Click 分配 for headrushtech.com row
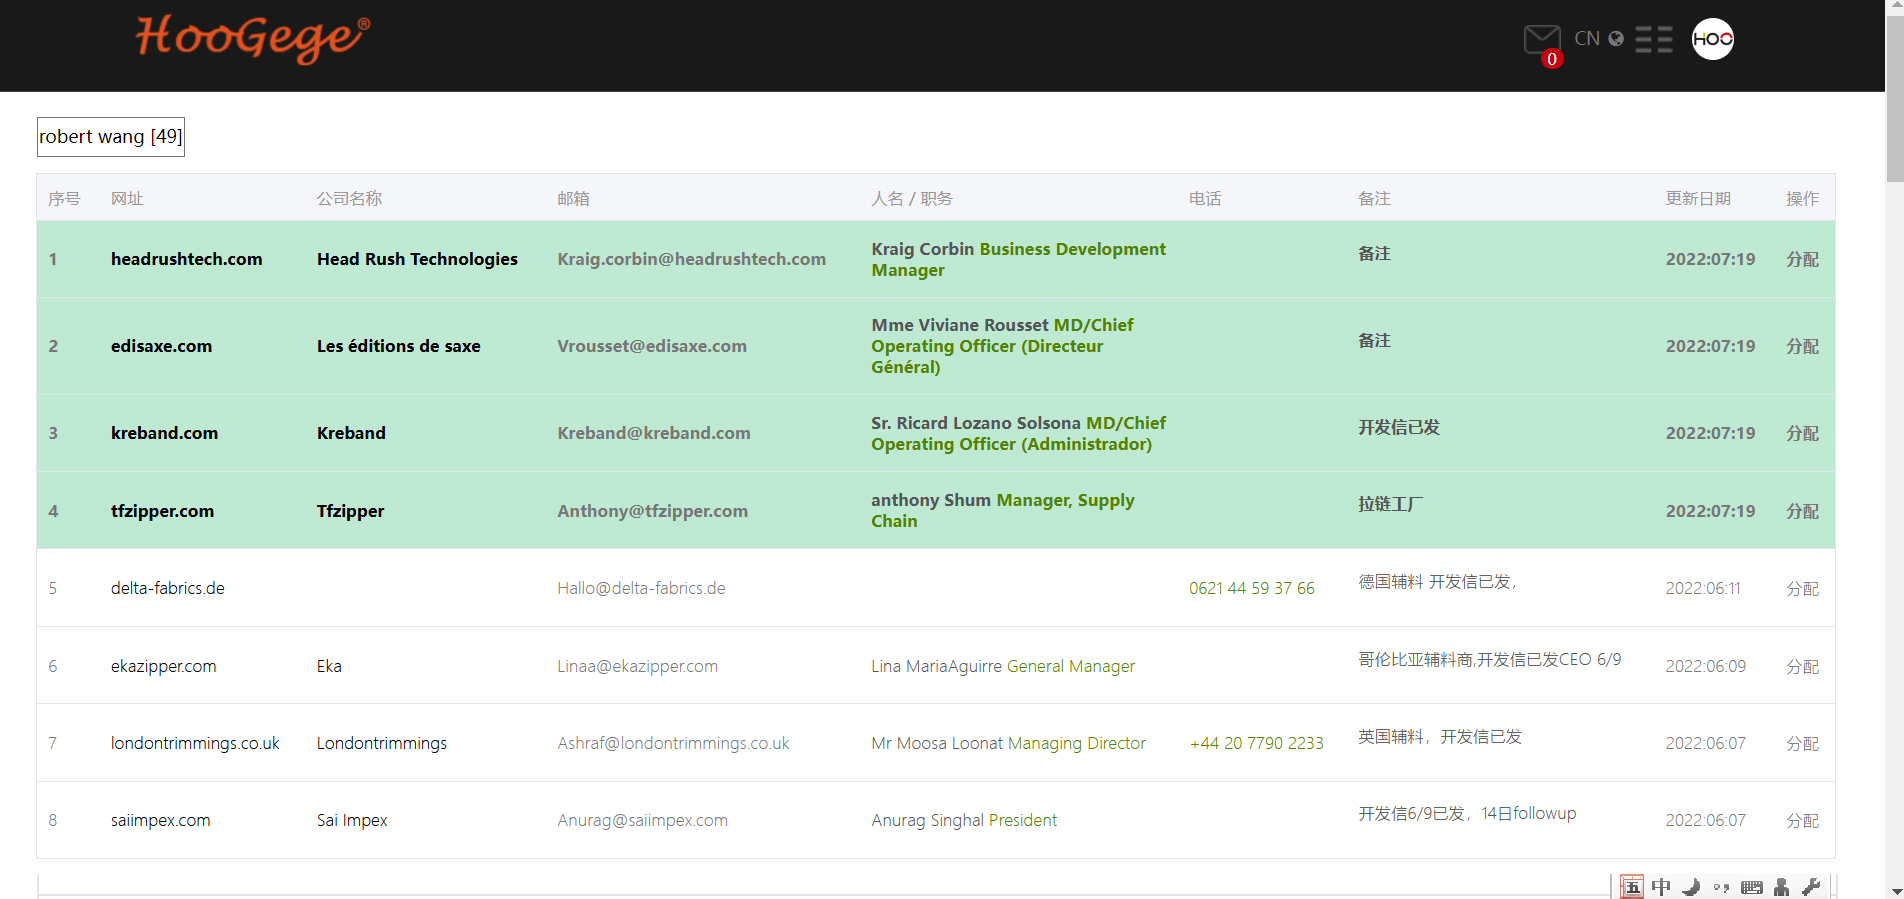Viewport: 1904px width, 899px height. 1802,259
